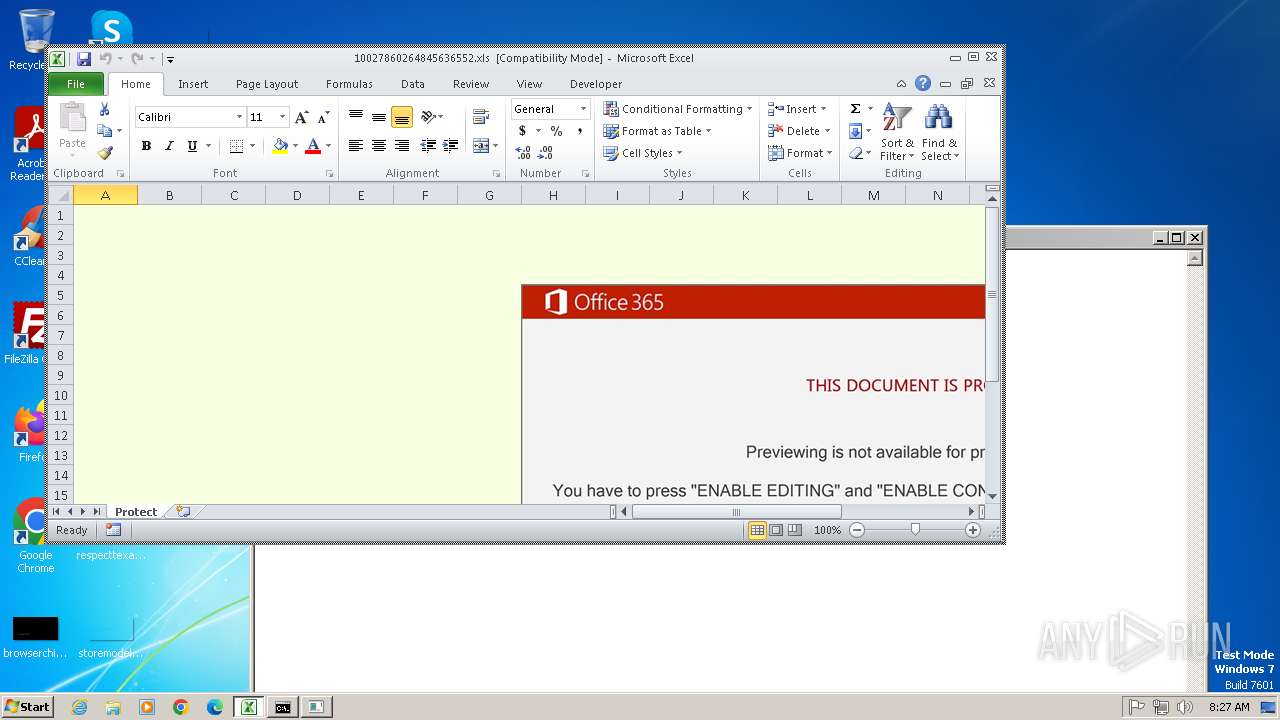Select the Format Painter brush
Viewport: 1280px width, 720px height.
coord(104,153)
